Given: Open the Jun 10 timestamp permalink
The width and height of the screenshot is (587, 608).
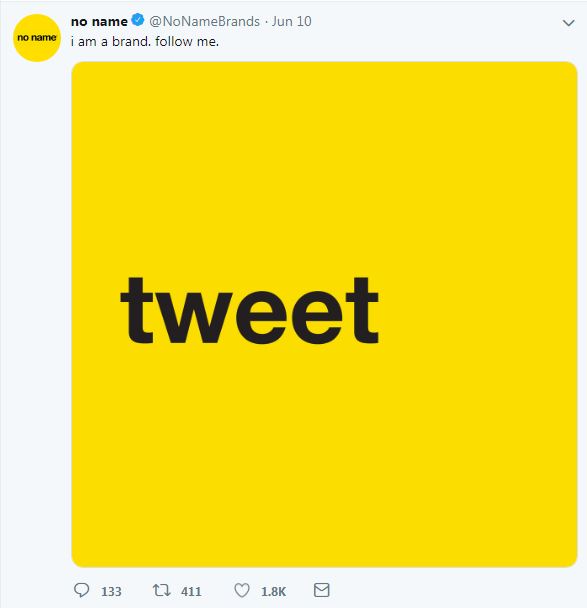Looking at the screenshot, I should (292, 21).
